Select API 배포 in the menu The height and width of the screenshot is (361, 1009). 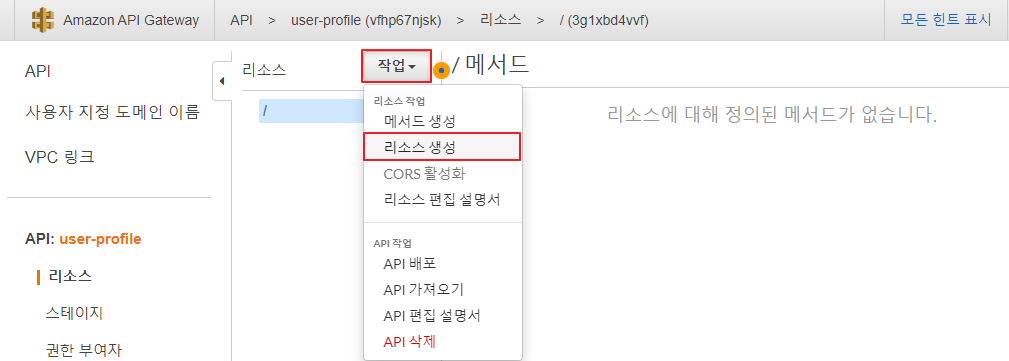(410, 263)
